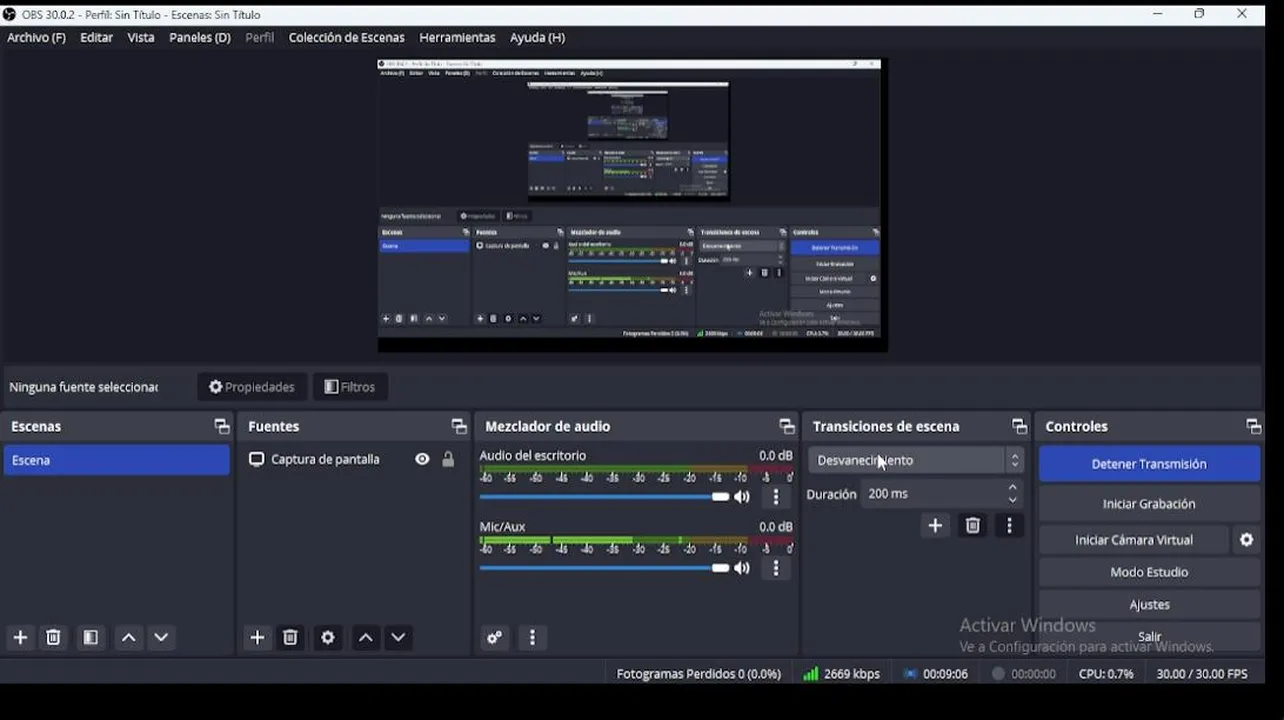
Task: Increase the Duración value with up arrow
Action: pos(1012,488)
